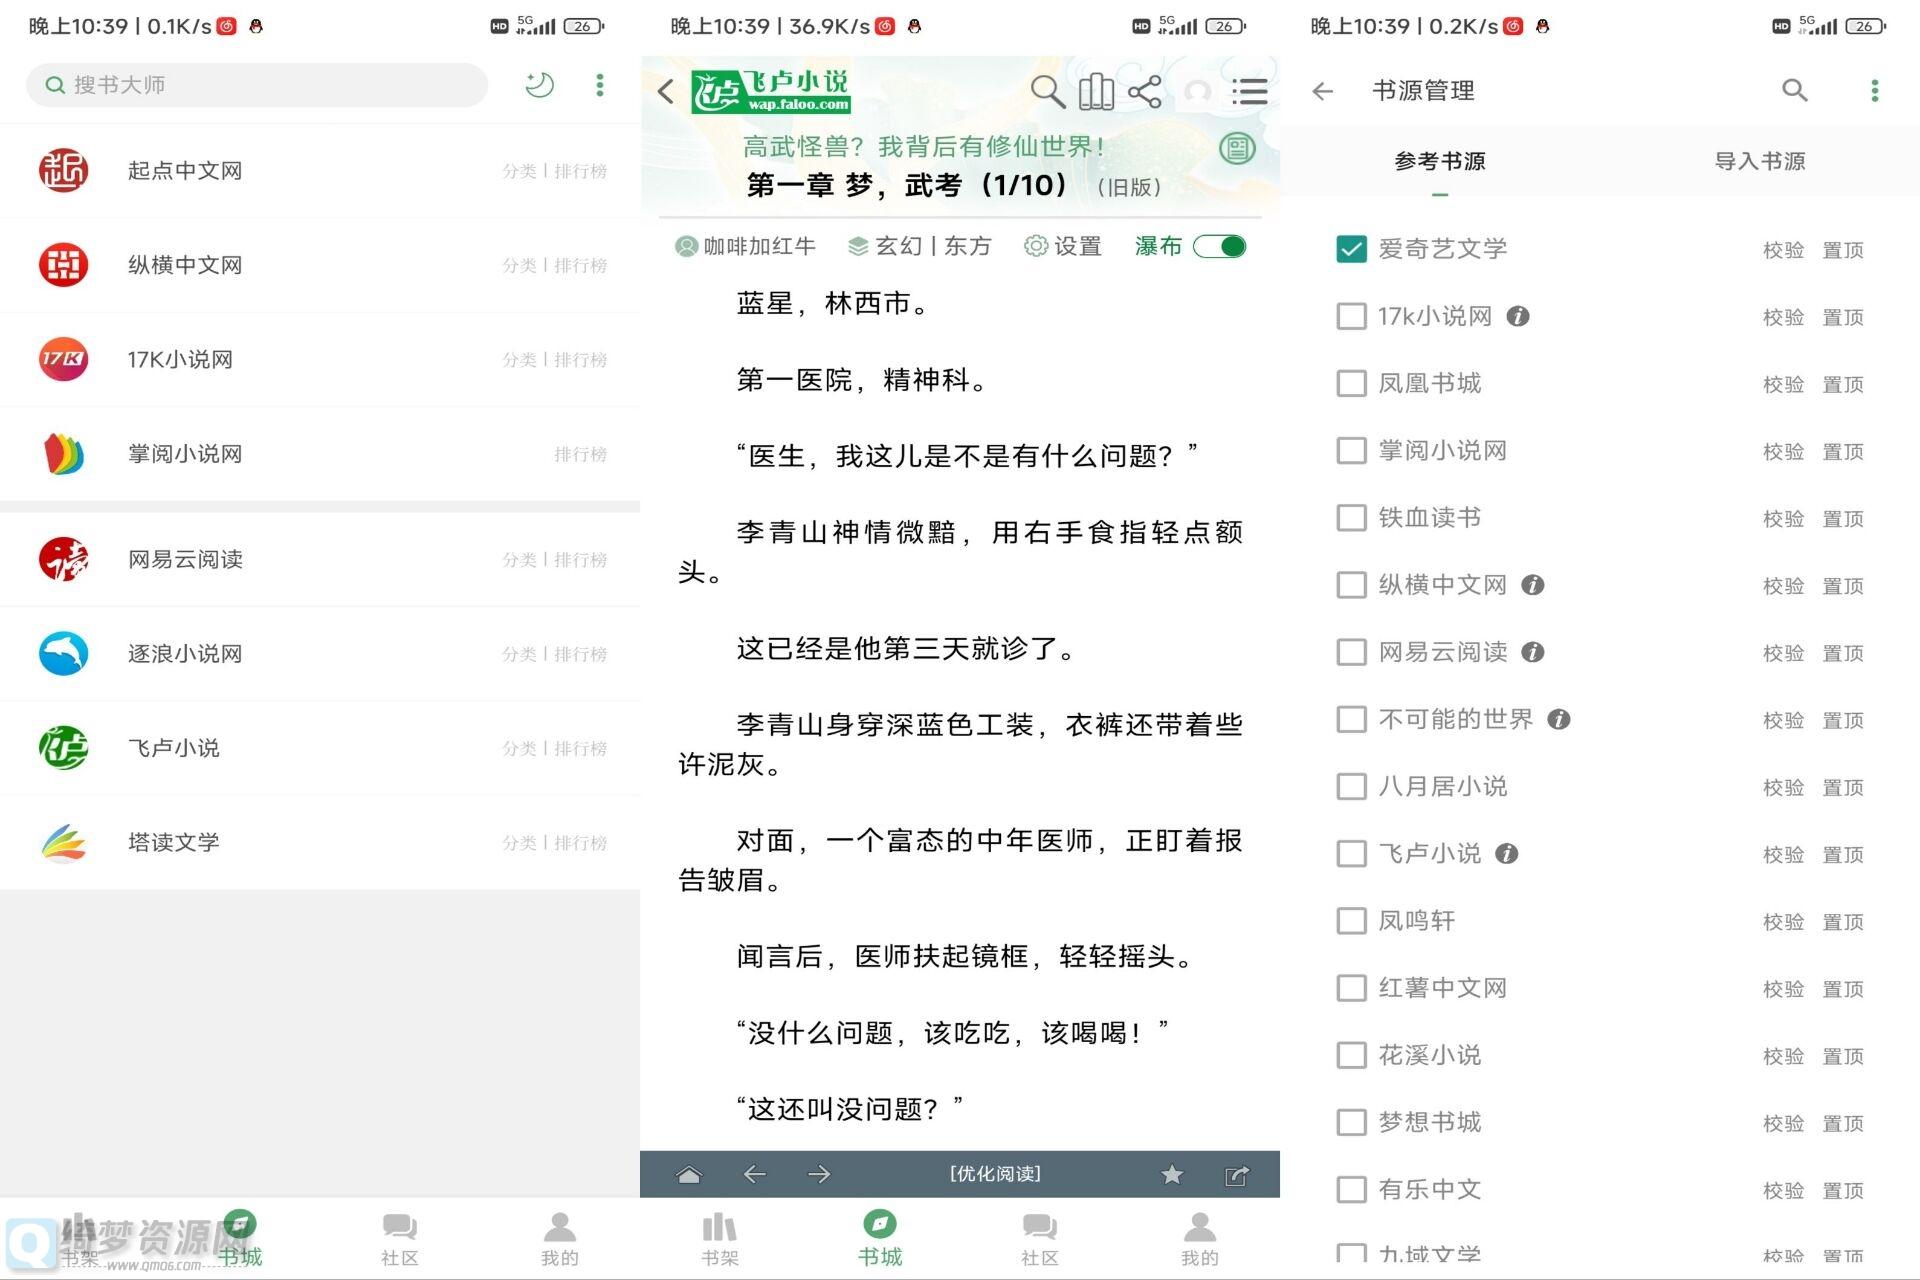
Task: Open 书源管理 three-dot overflow menu
Action: [1875, 91]
